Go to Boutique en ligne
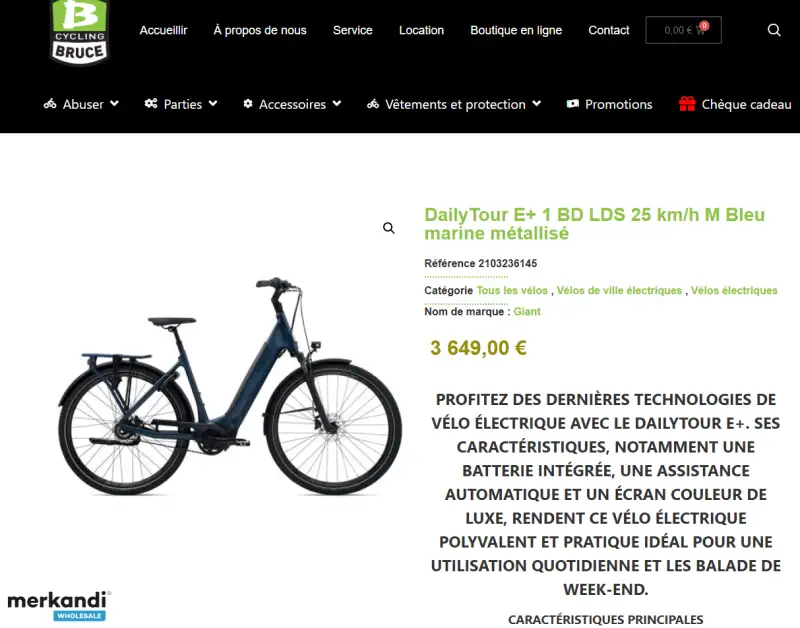800x628 pixels. pos(516,30)
